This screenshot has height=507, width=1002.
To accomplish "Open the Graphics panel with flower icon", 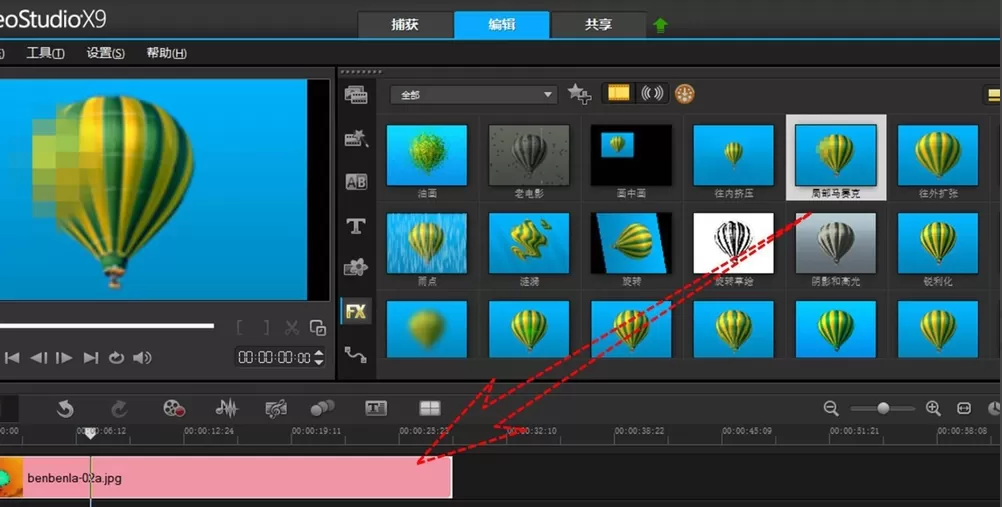I will (356, 267).
